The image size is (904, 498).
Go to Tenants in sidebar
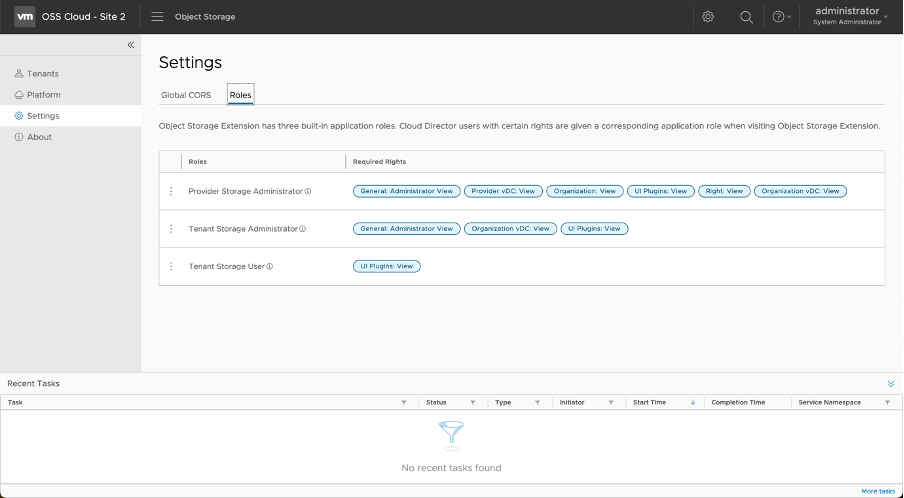click(x=43, y=74)
